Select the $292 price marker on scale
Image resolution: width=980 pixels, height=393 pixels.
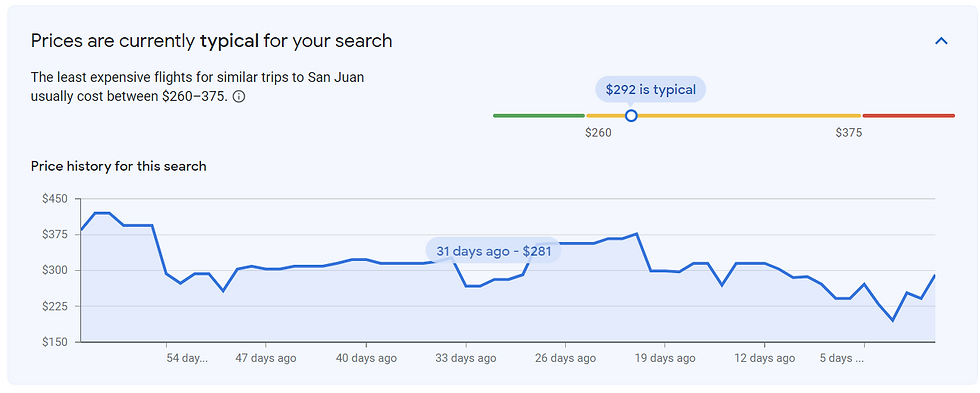[x=631, y=116]
